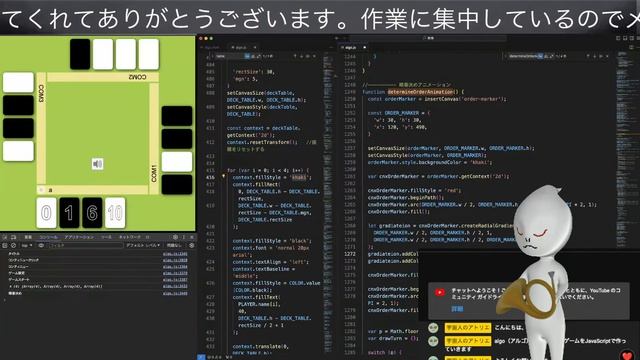Open source link of ゲームスタート console row
The image size is (640, 360).
click(175, 280)
